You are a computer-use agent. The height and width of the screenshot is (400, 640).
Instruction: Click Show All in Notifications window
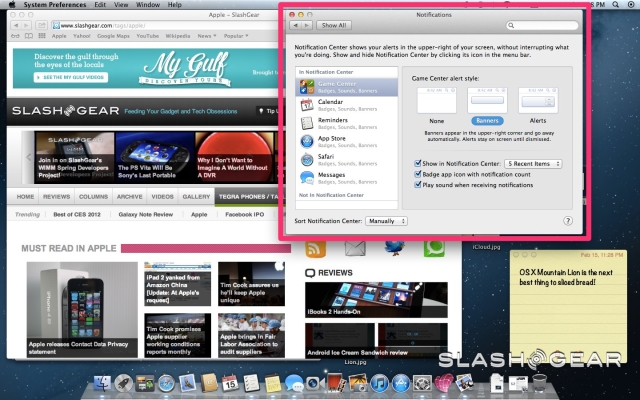(x=334, y=25)
